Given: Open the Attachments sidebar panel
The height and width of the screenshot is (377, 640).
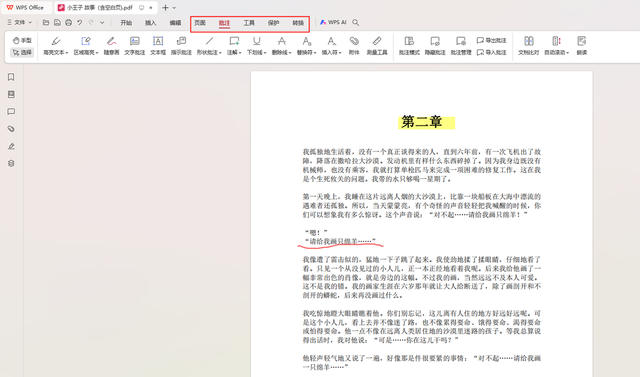Looking at the screenshot, I should (x=11, y=129).
